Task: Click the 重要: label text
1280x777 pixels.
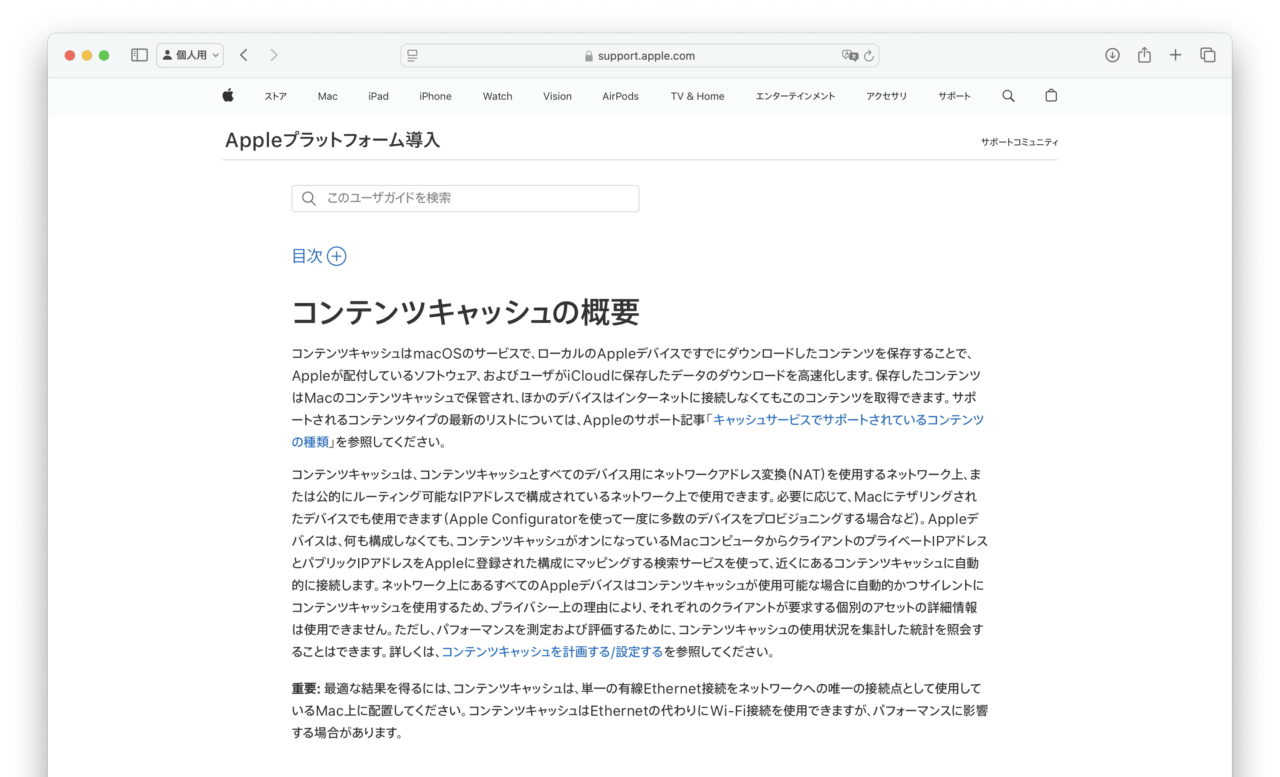Action: coord(305,688)
